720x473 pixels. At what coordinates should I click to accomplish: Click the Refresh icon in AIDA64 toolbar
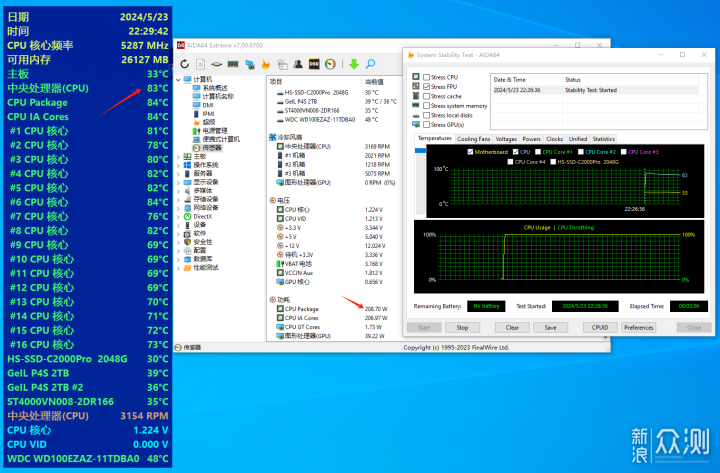click(185, 64)
